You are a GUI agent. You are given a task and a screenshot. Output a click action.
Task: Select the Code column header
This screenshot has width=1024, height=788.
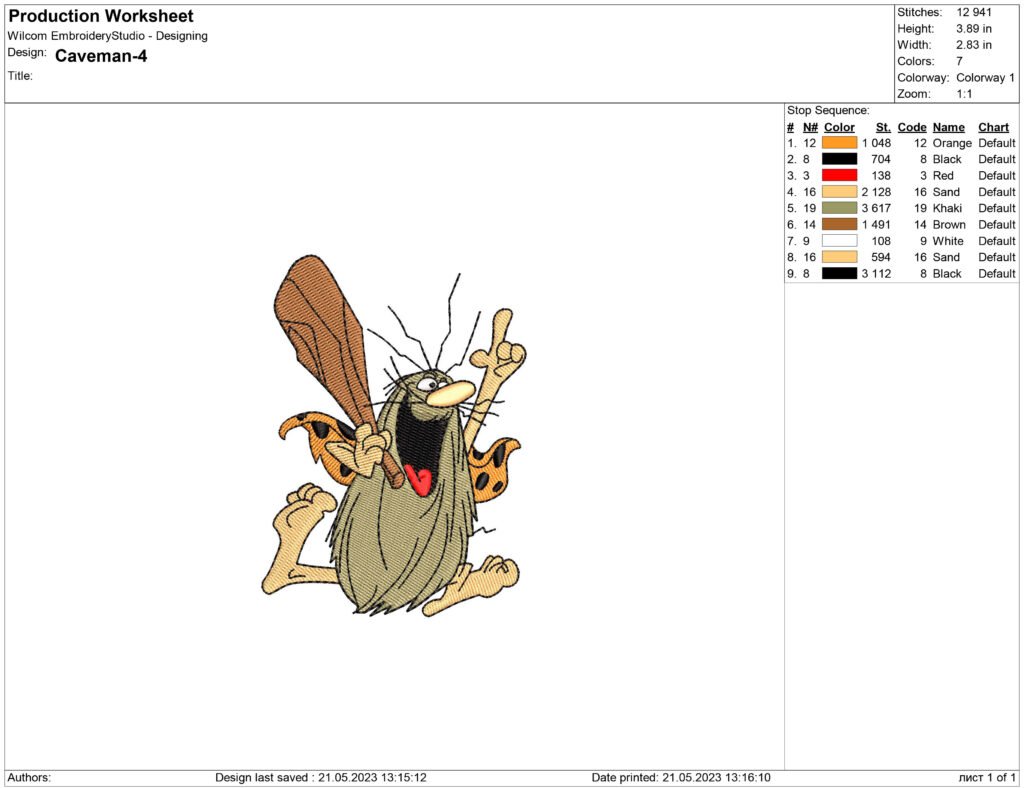point(912,127)
